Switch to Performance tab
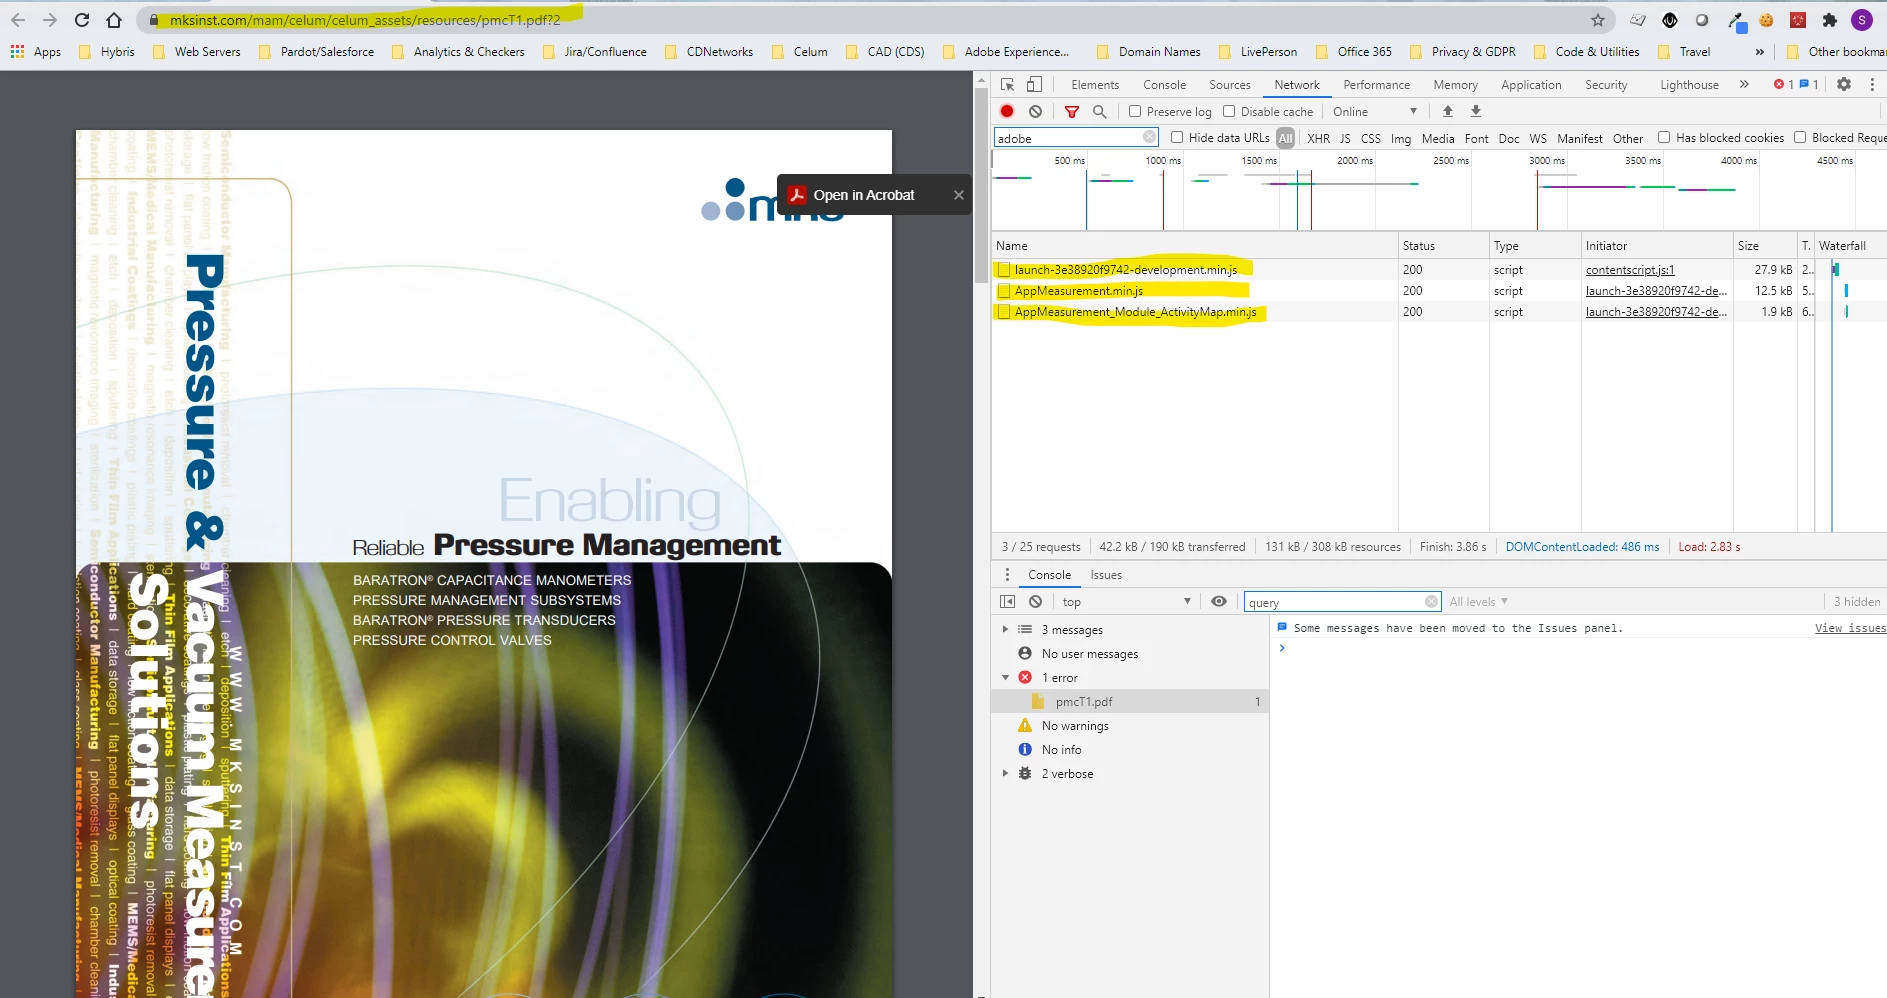The height and width of the screenshot is (998, 1887). (x=1376, y=85)
